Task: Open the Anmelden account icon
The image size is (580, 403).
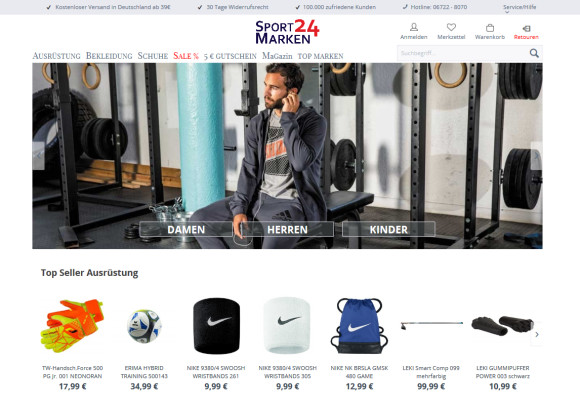Action: 414,27
